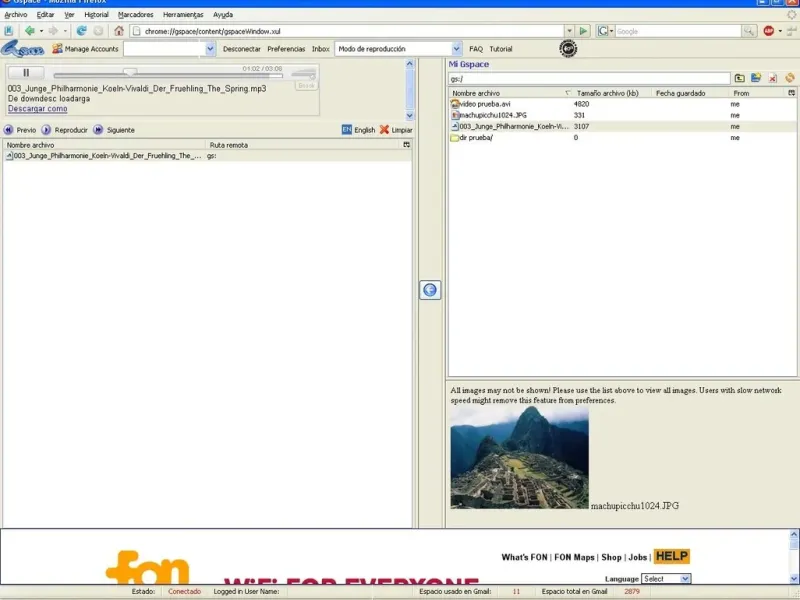The width and height of the screenshot is (800, 600).
Task: Click the Manage Accounts icon
Action: tap(57, 48)
